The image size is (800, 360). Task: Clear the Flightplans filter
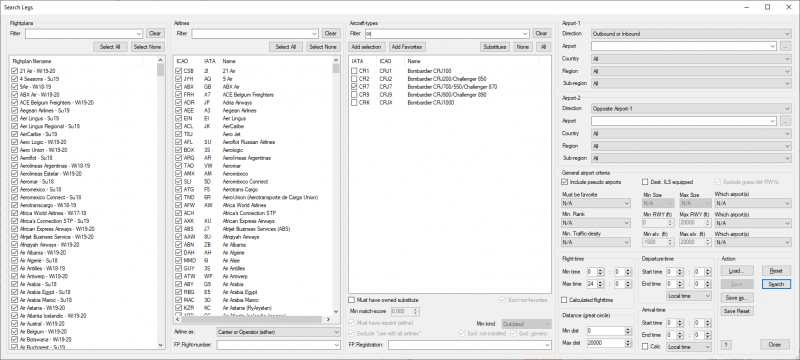click(x=155, y=34)
